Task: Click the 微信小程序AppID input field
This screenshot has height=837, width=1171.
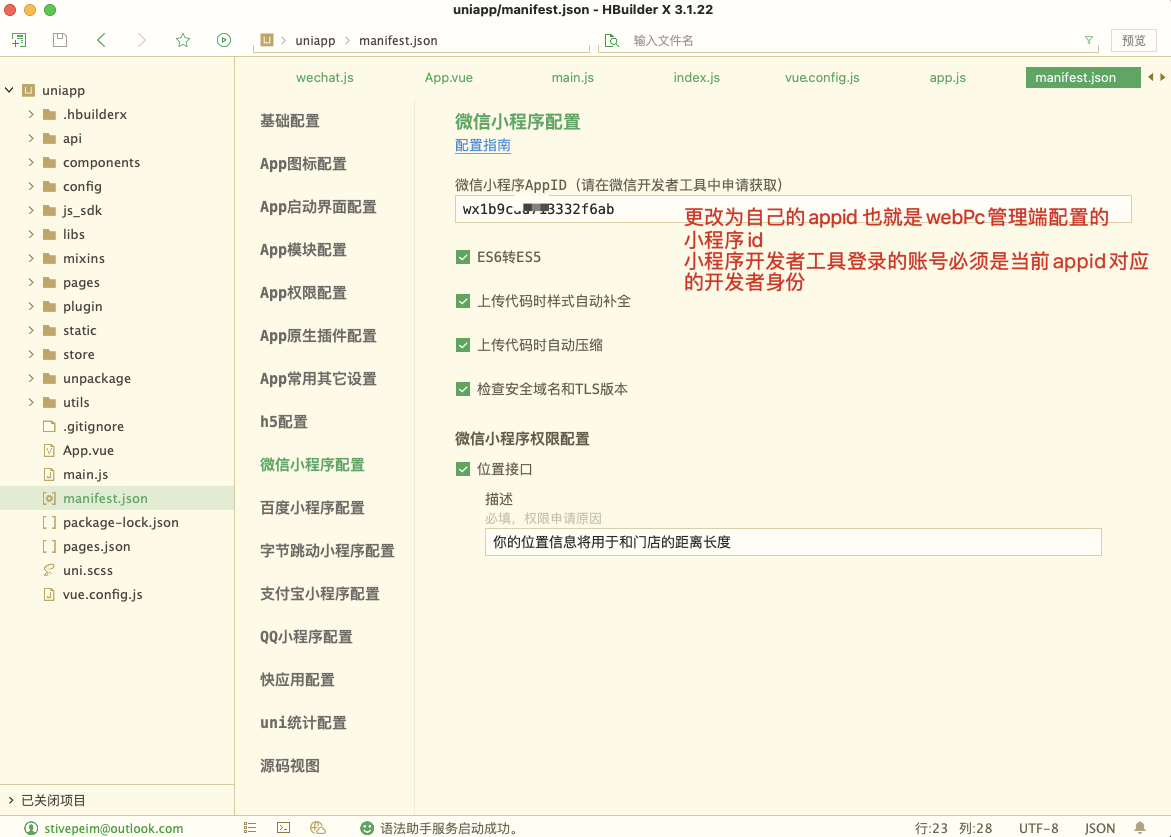Action: point(793,209)
